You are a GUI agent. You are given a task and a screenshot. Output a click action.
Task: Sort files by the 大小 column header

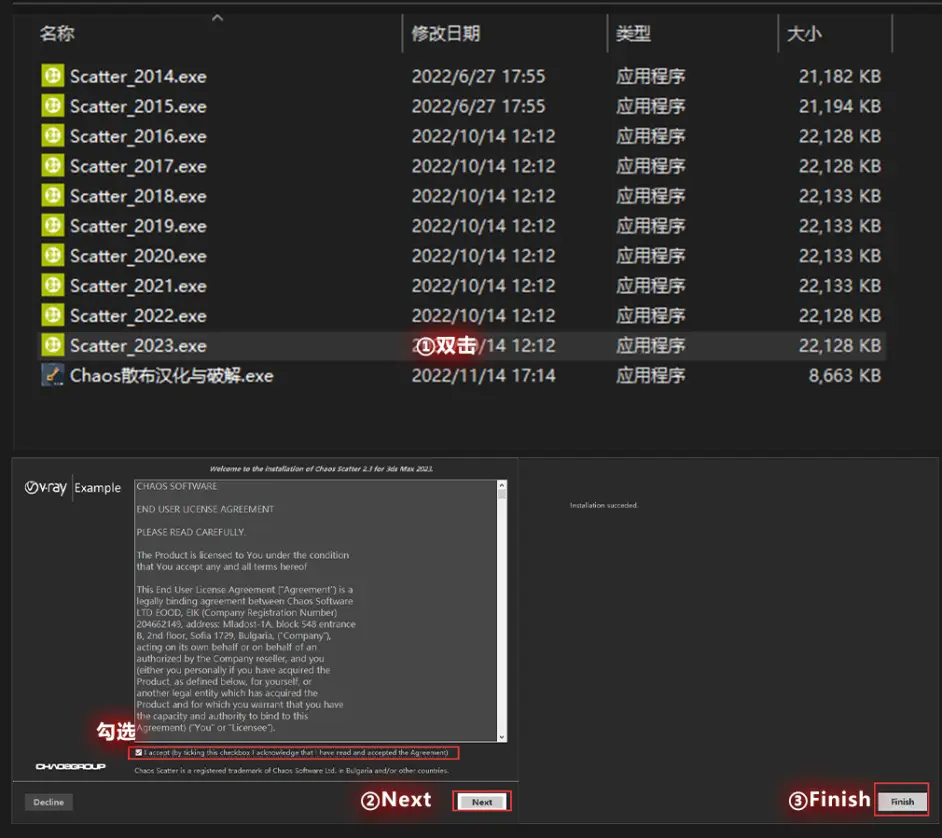(804, 33)
